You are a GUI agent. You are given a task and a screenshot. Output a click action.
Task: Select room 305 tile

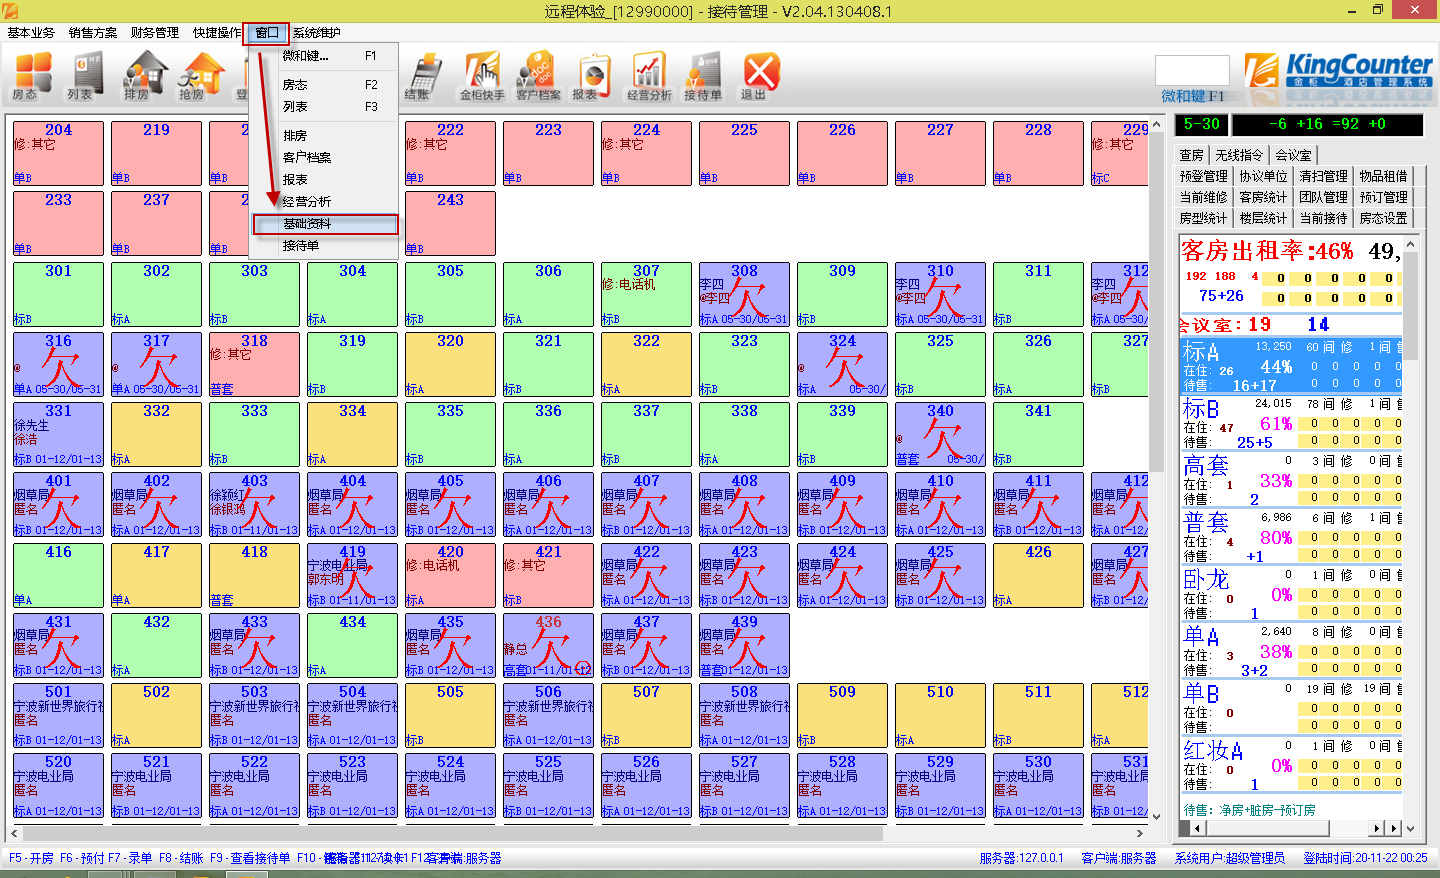click(x=450, y=294)
